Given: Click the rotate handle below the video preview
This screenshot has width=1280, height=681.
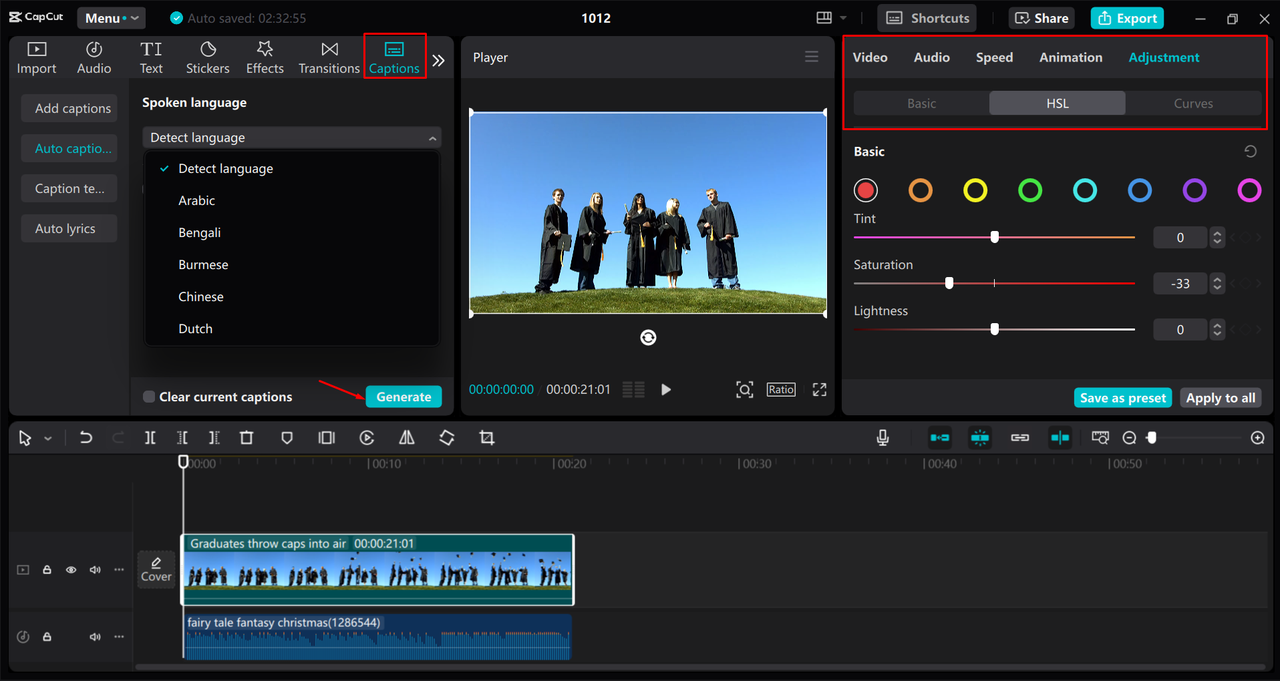Looking at the screenshot, I should pyautogui.click(x=648, y=338).
